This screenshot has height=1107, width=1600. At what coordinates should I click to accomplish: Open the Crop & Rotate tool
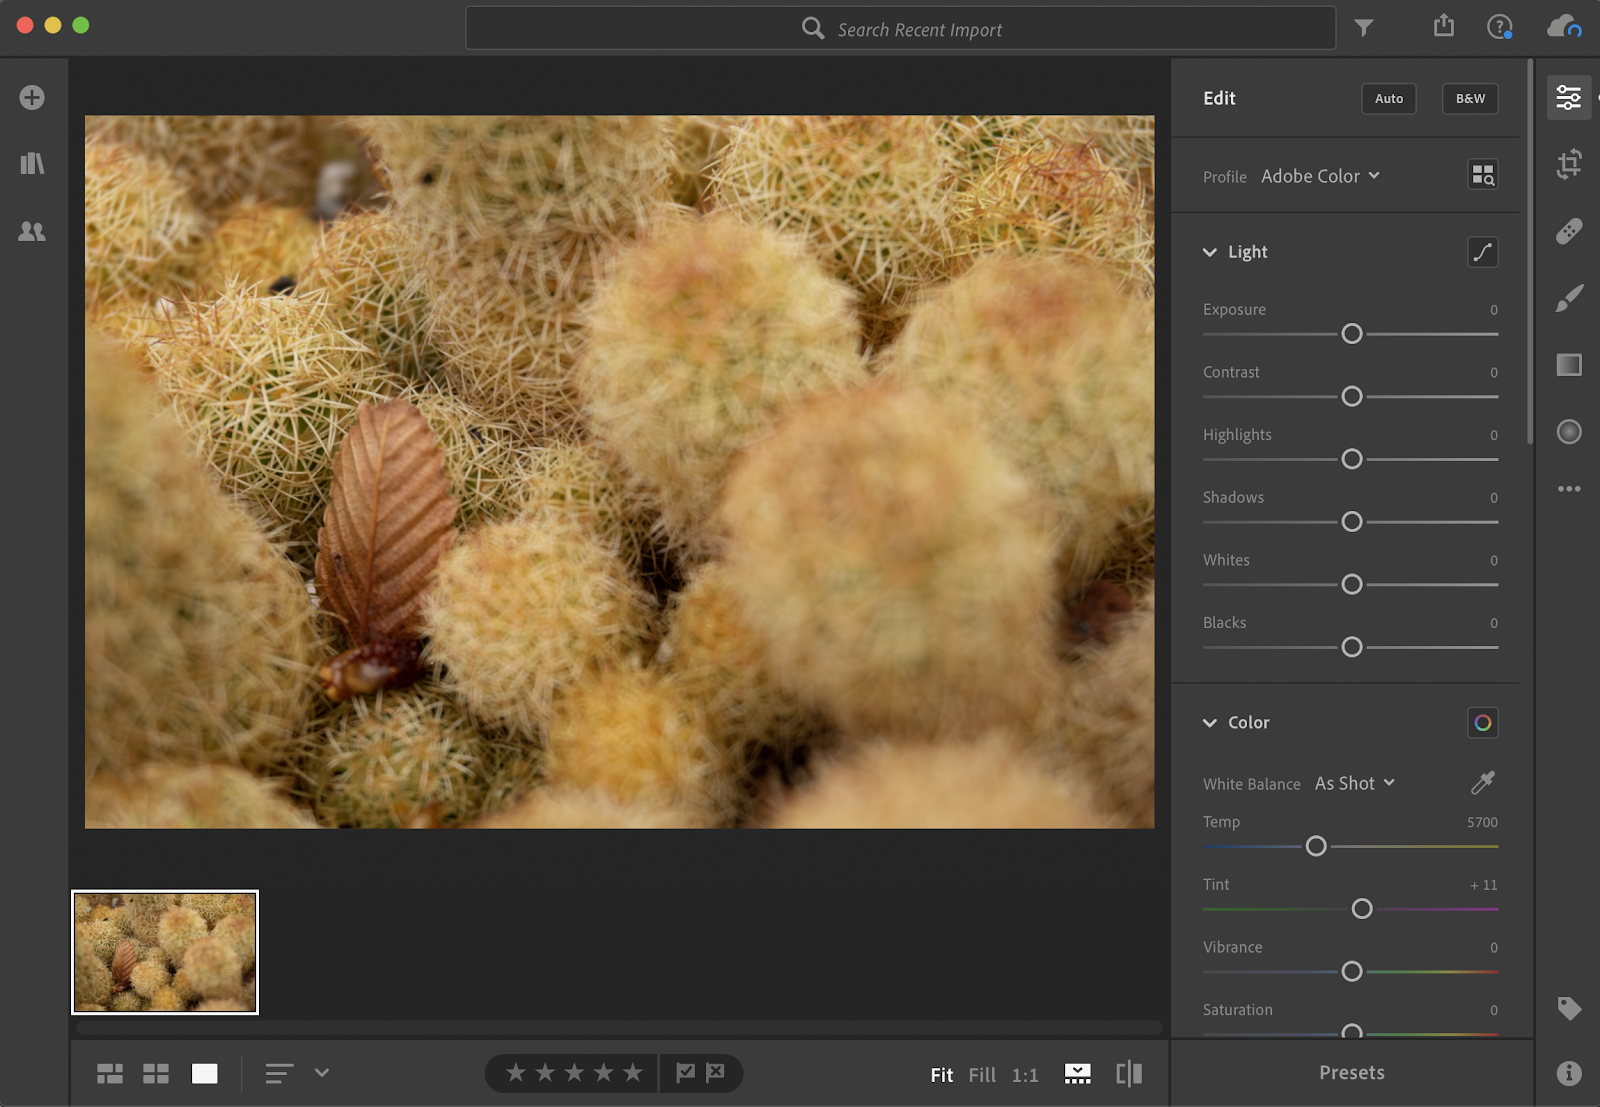(1568, 164)
